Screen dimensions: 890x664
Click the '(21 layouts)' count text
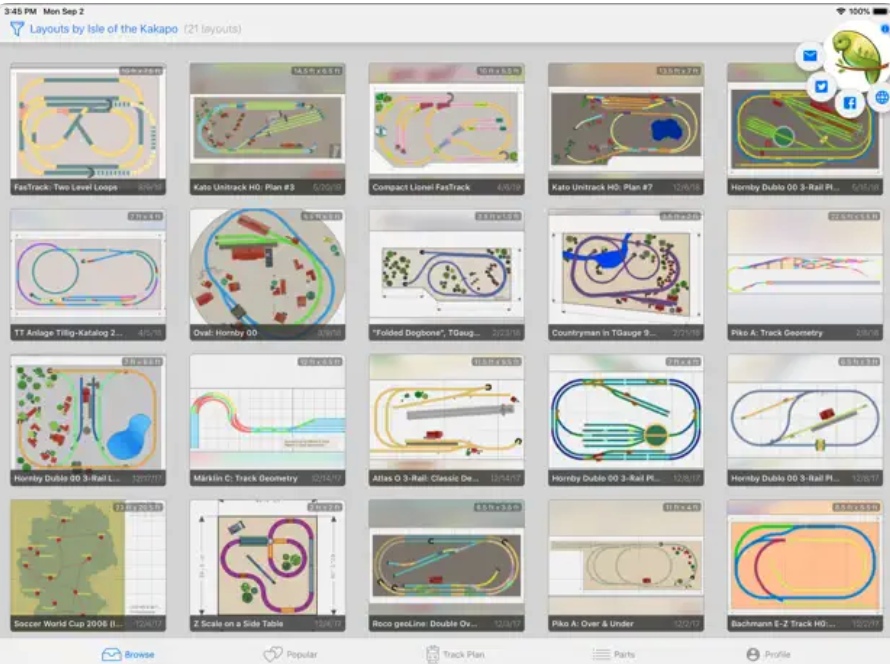click(x=213, y=29)
